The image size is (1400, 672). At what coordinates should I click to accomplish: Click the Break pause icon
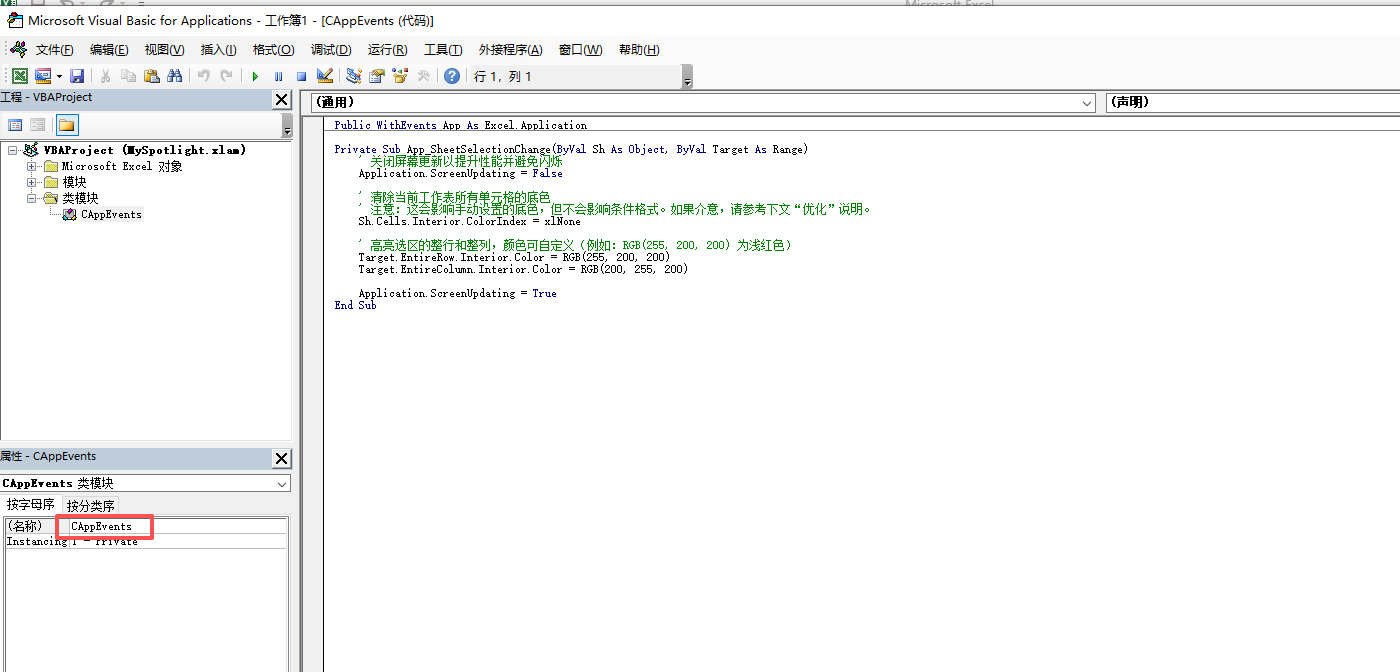tap(278, 76)
